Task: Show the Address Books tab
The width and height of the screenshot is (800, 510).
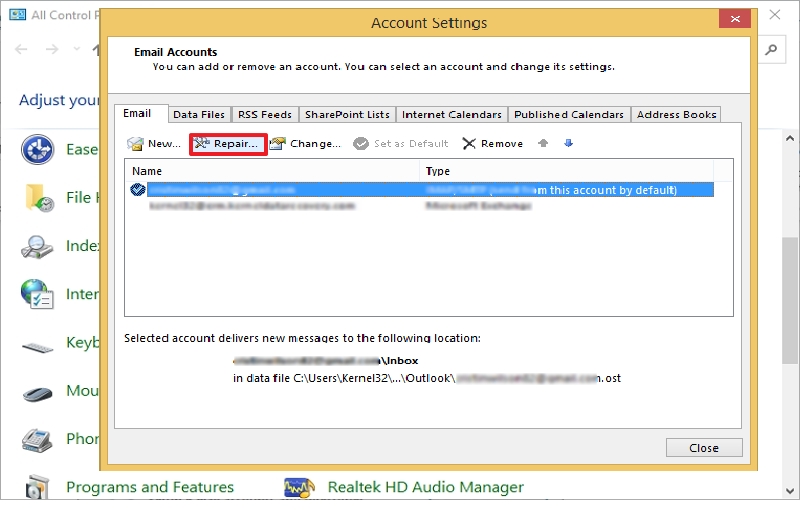Action: click(676, 115)
